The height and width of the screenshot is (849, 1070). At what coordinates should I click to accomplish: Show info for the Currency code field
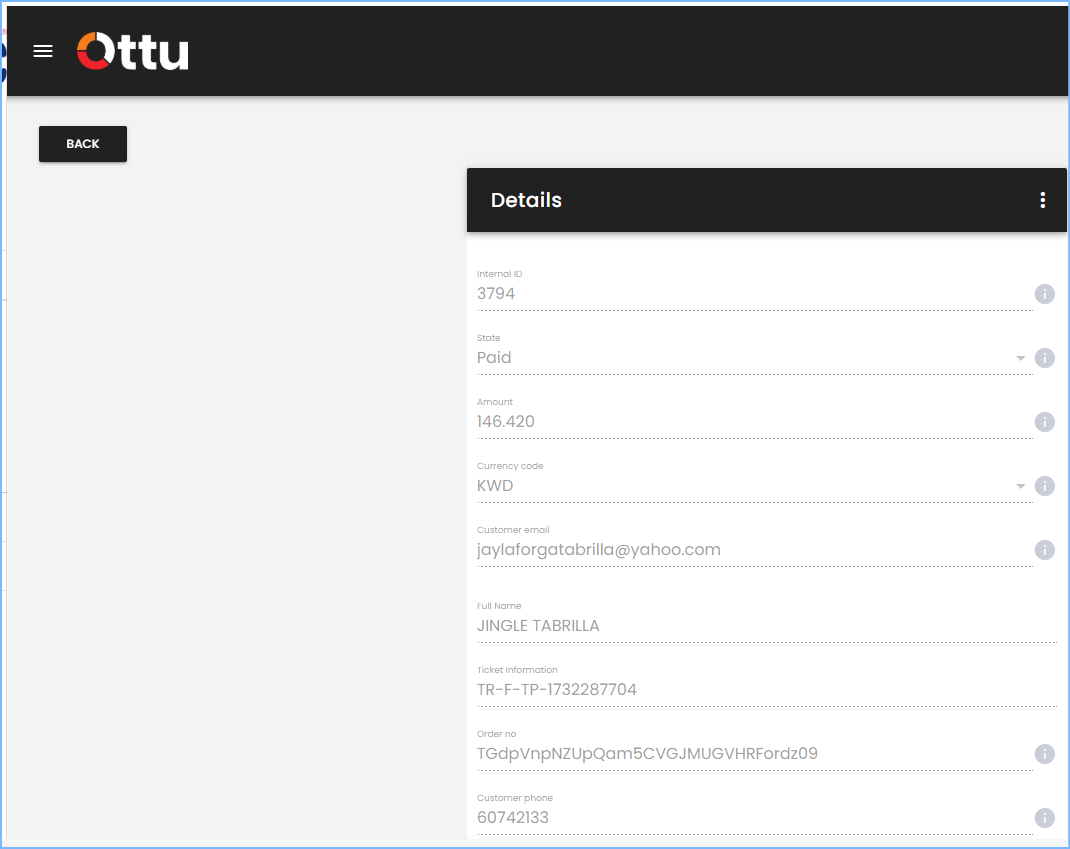click(x=1044, y=486)
